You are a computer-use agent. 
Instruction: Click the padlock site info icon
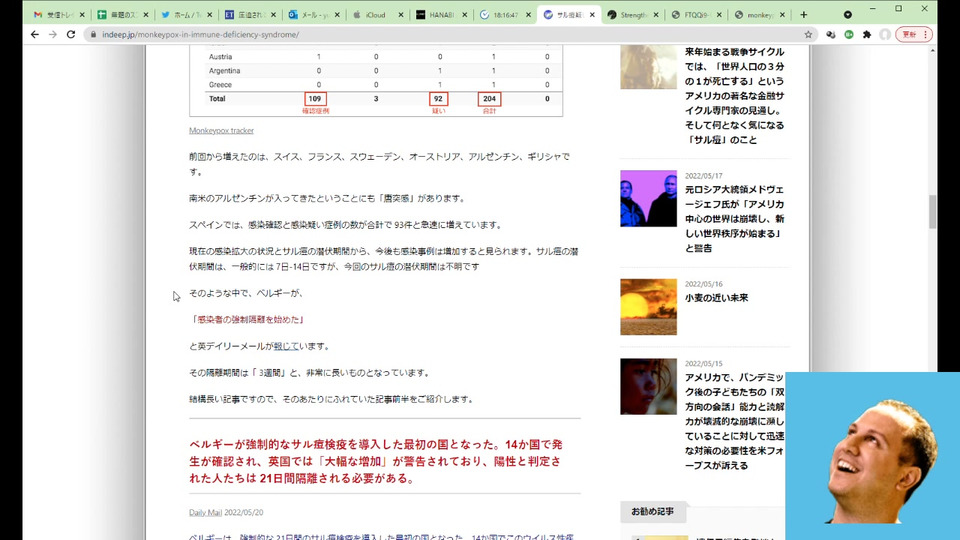tap(93, 34)
